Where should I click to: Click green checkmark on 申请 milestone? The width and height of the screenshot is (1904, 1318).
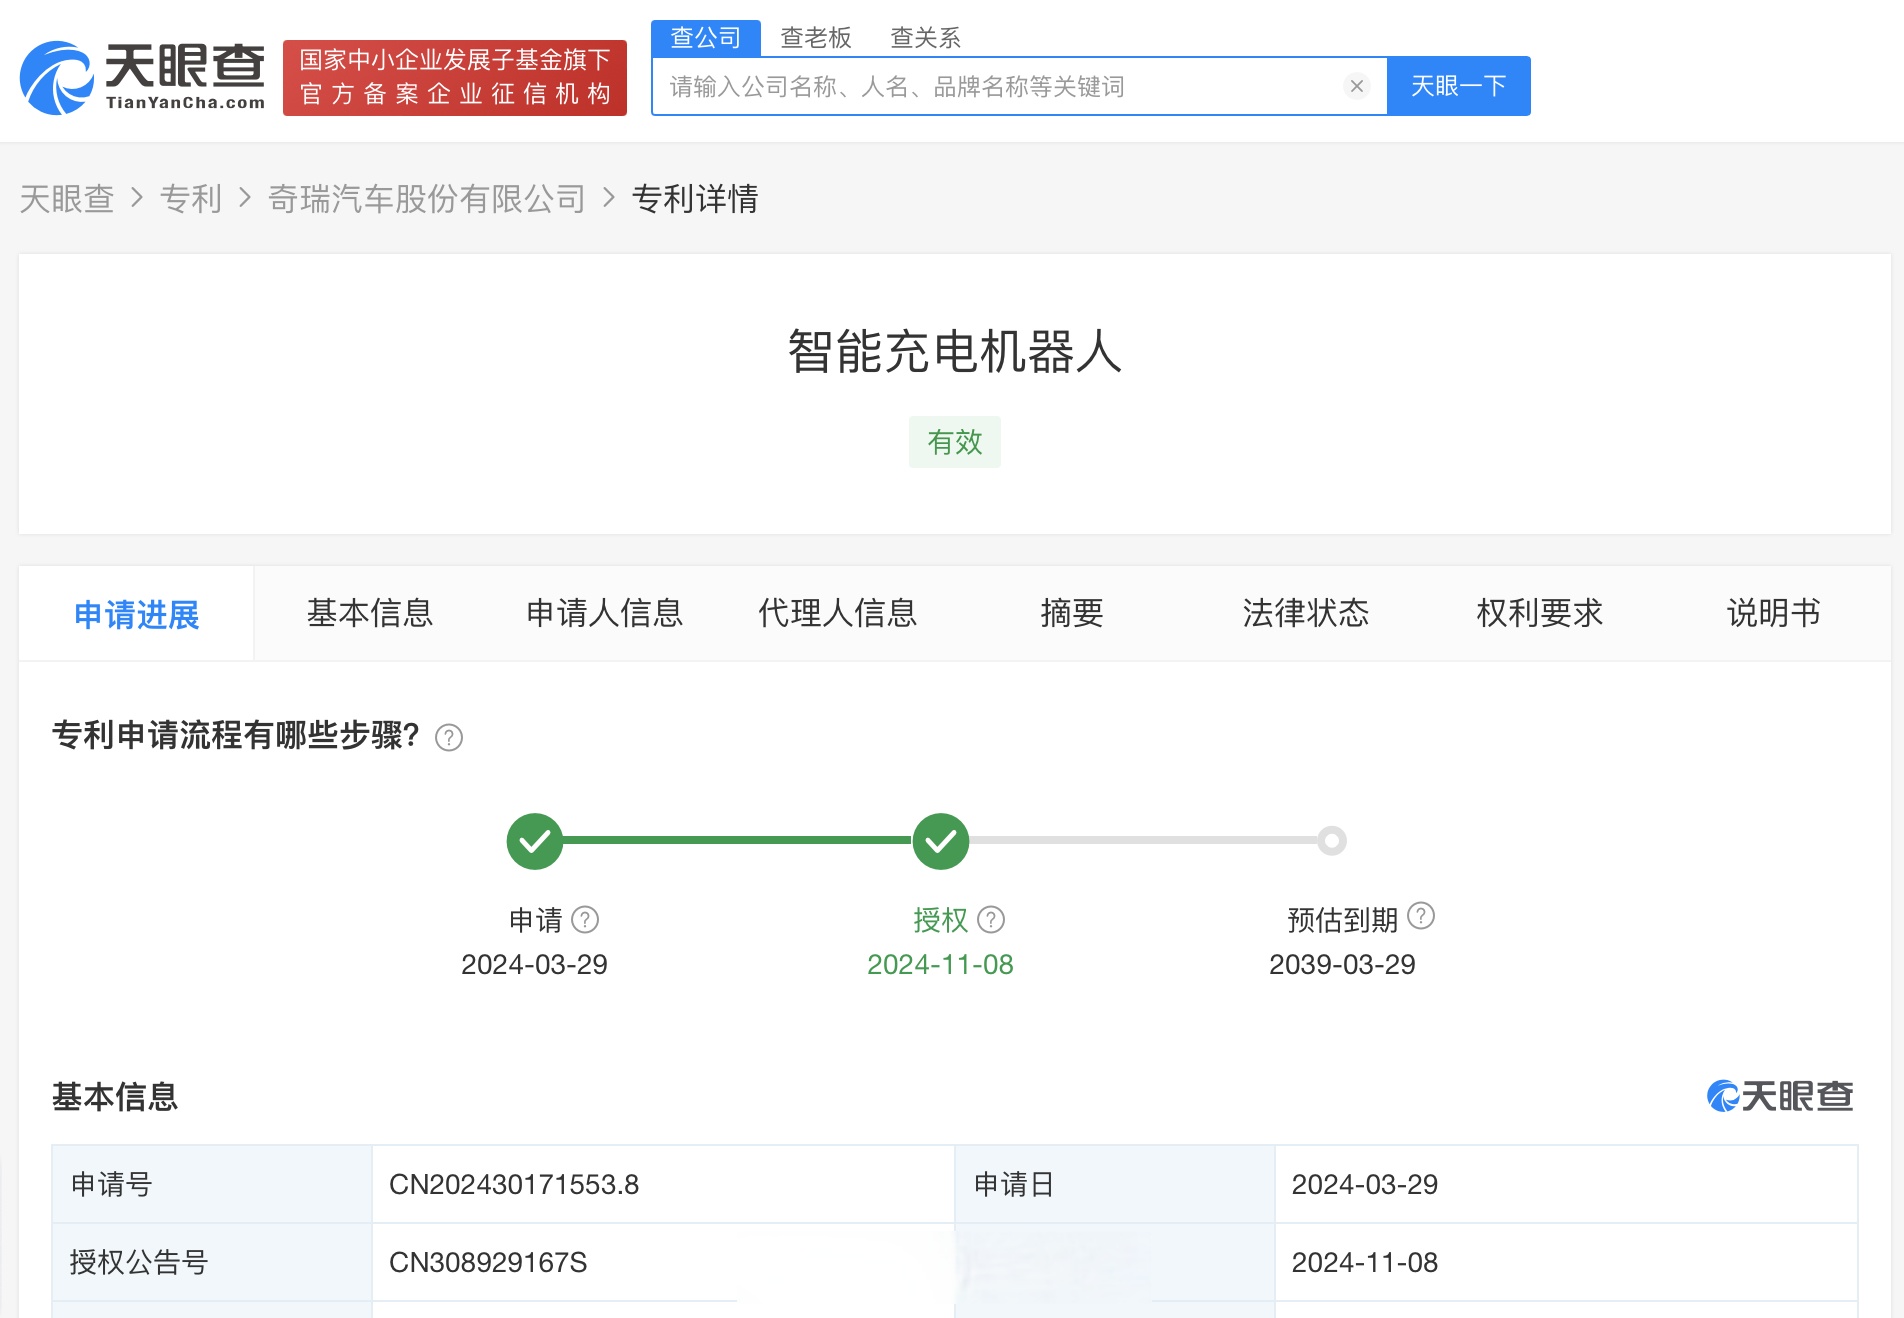(x=534, y=841)
